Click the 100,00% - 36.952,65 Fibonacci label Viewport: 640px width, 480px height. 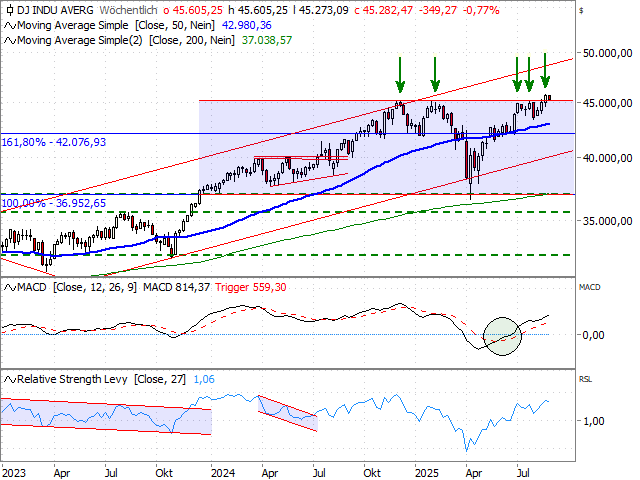54,203
